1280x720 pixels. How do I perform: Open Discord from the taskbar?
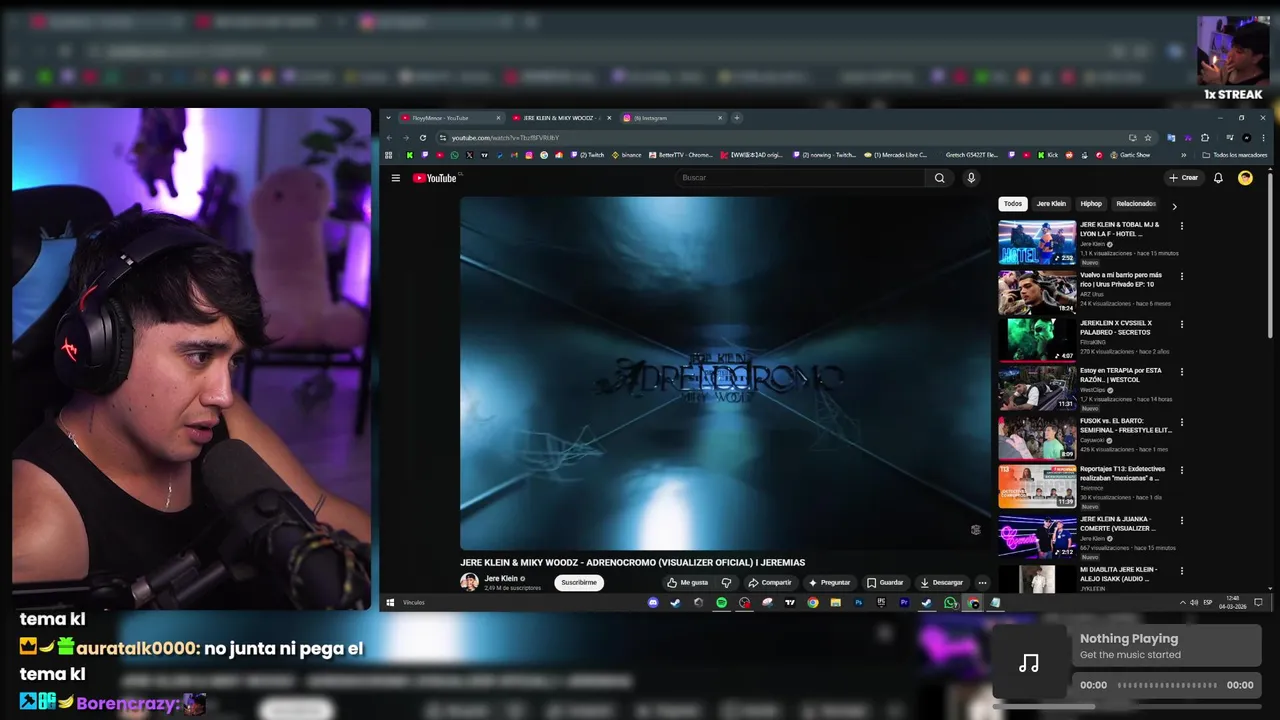(x=653, y=602)
